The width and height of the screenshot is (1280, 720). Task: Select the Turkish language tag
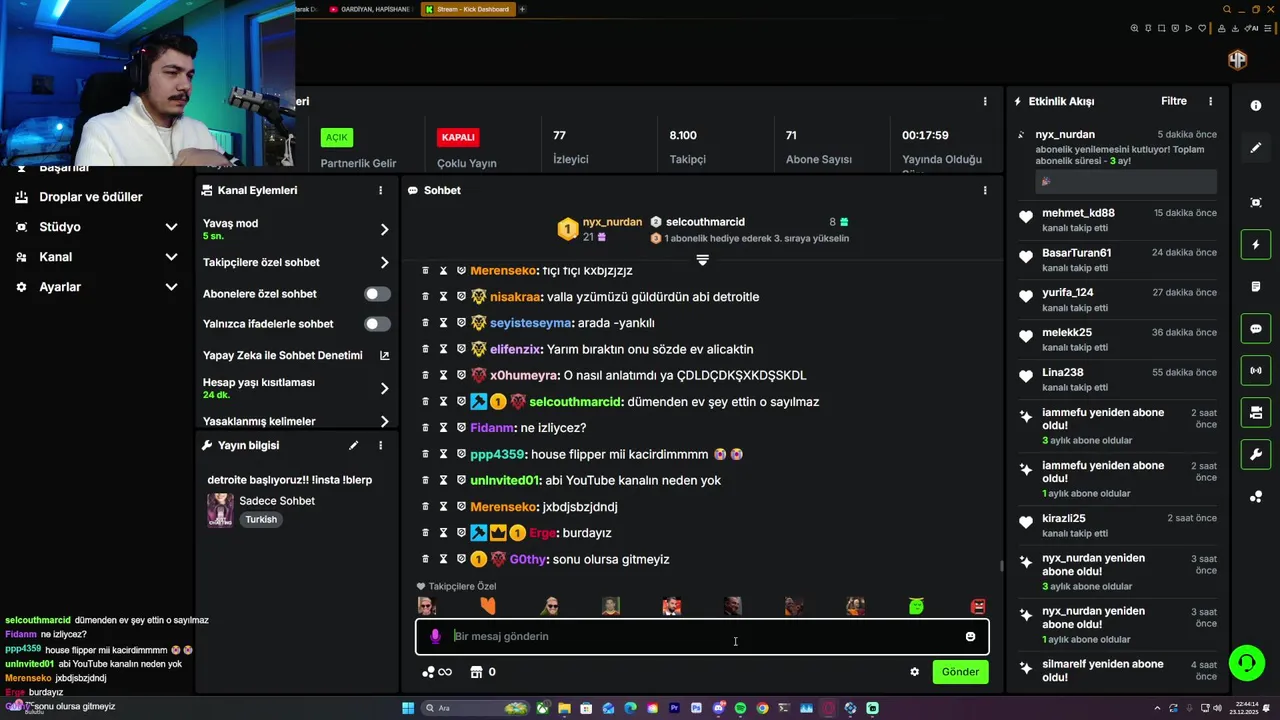[x=261, y=520]
